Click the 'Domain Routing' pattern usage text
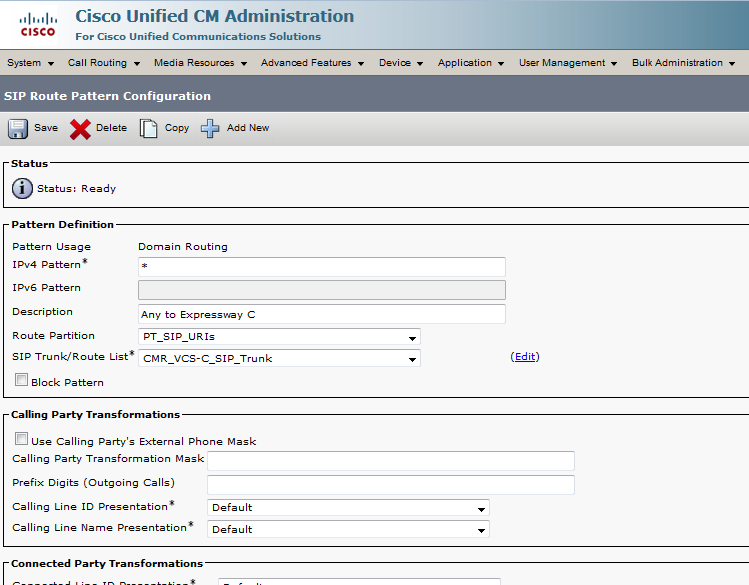The height and width of the screenshot is (585, 749). click(x=183, y=246)
